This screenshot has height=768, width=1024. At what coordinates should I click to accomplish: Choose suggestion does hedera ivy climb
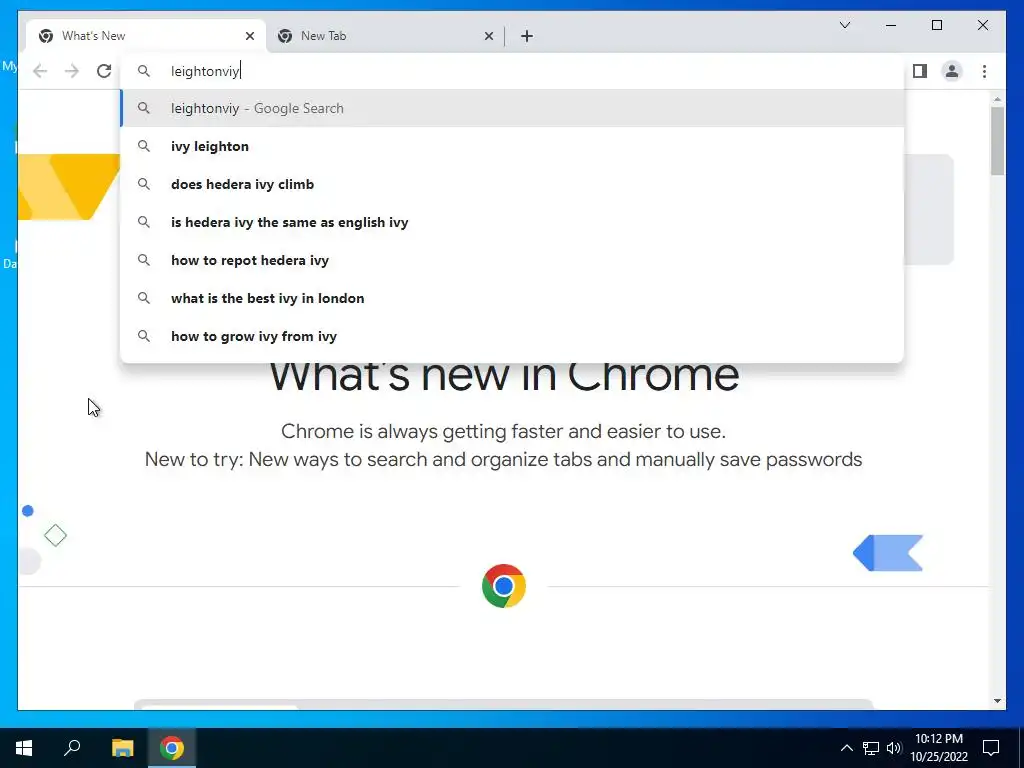click(x=513, y=184)
